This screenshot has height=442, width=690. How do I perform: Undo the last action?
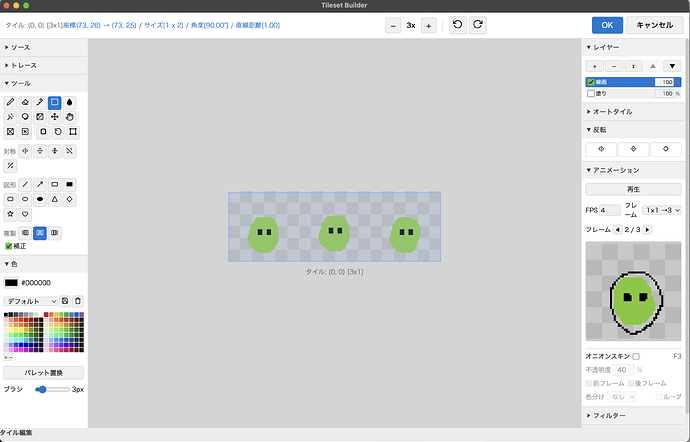pos(458,25)
